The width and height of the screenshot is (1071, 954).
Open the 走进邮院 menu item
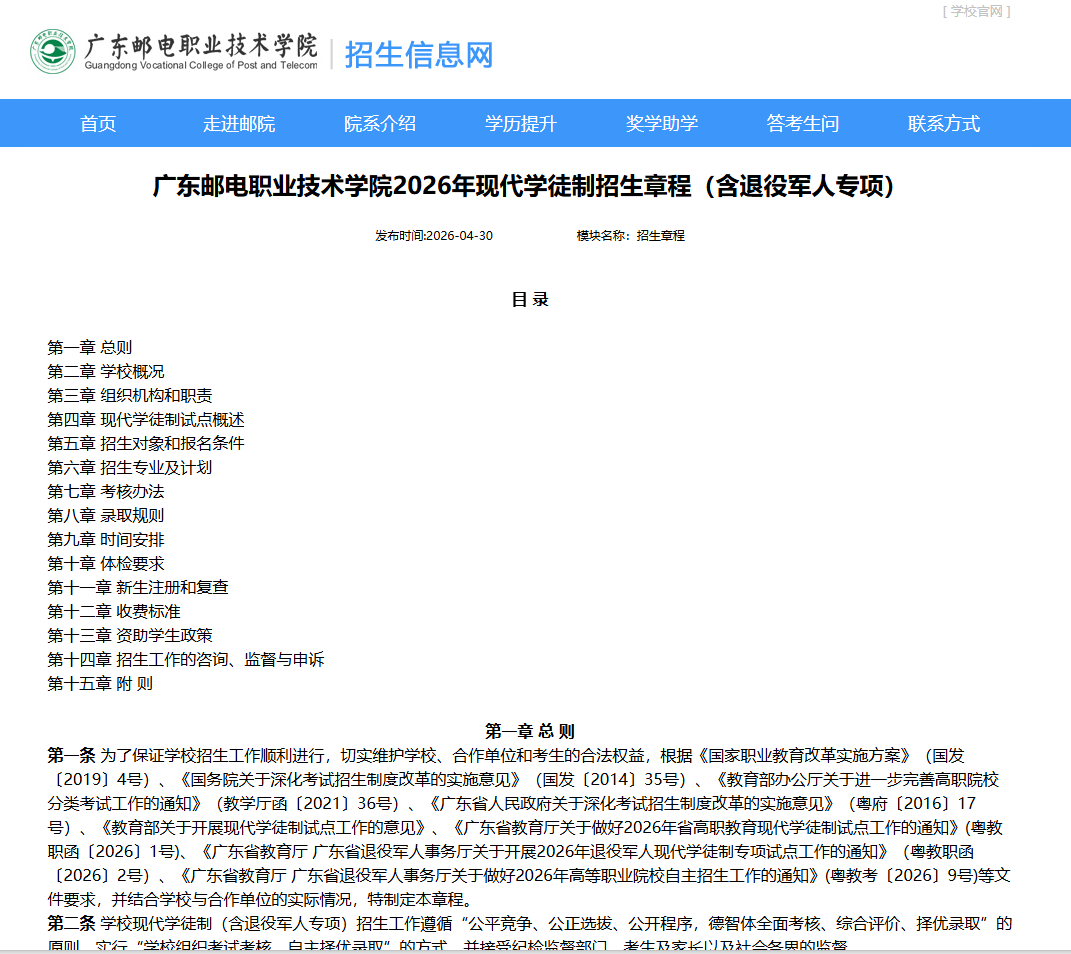point(239,124)
